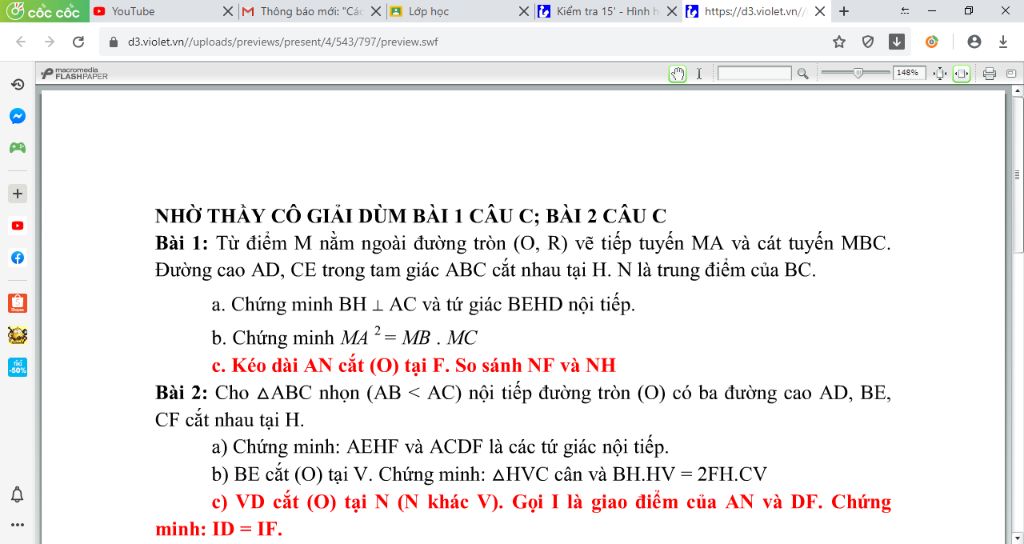This screenshot has width=1024, height=544.
Task: Click heading NHỜ THẦY CÔ GIẢI DÙM
Action: pyautogui.click(x=410, y=216)
